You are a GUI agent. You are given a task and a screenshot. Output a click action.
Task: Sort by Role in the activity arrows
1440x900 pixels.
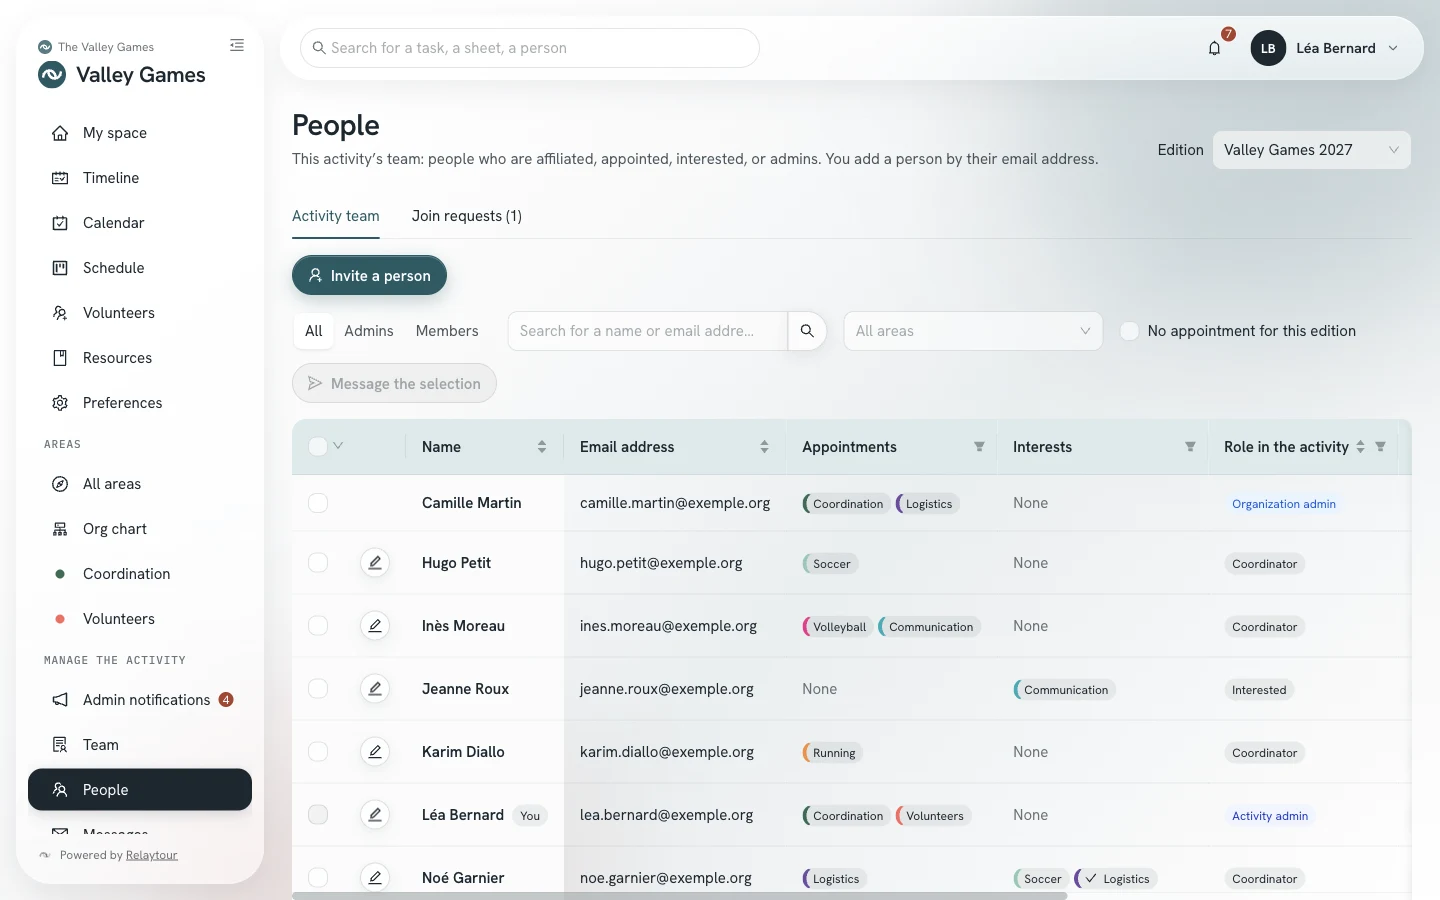point(1360,447)
